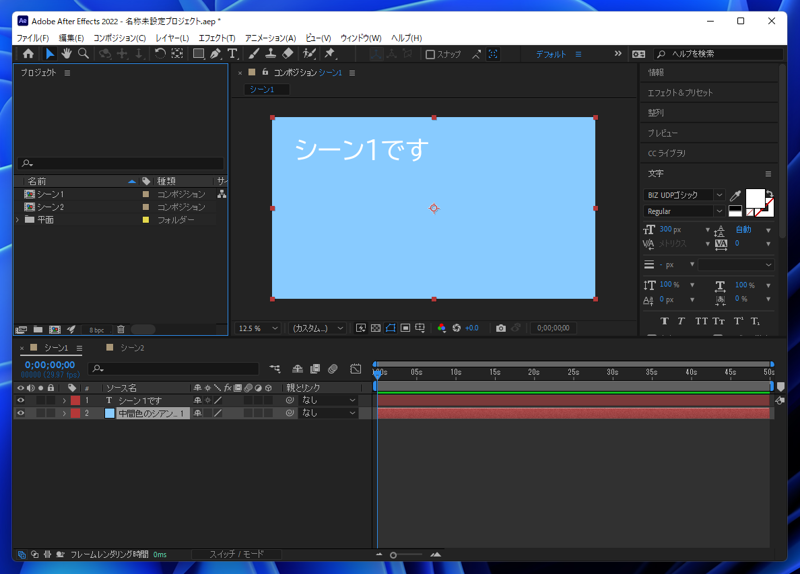Select the Zoom magnifier tool

tap(83, 54)
